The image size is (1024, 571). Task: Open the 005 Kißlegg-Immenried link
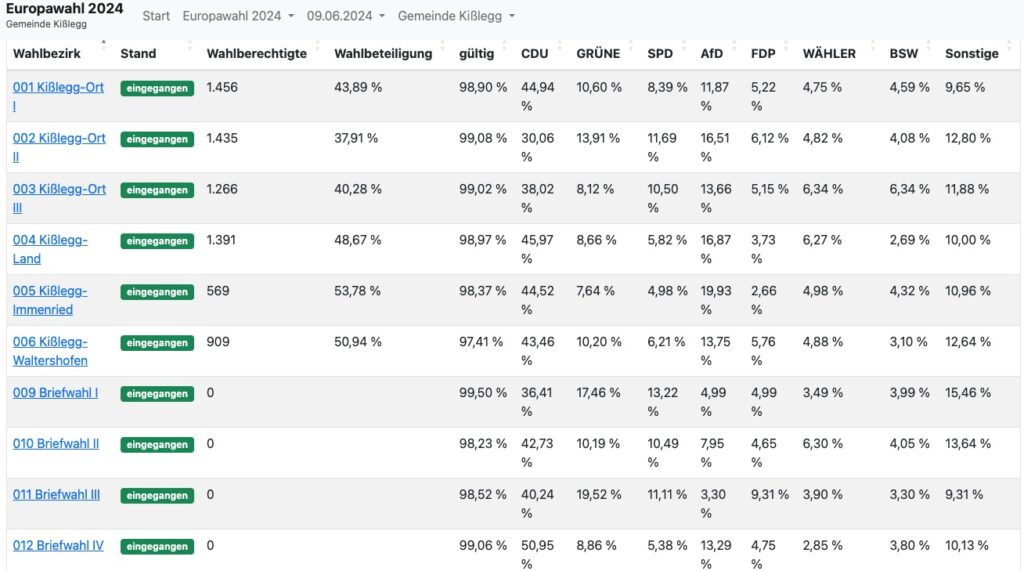(x=50, y=292)
